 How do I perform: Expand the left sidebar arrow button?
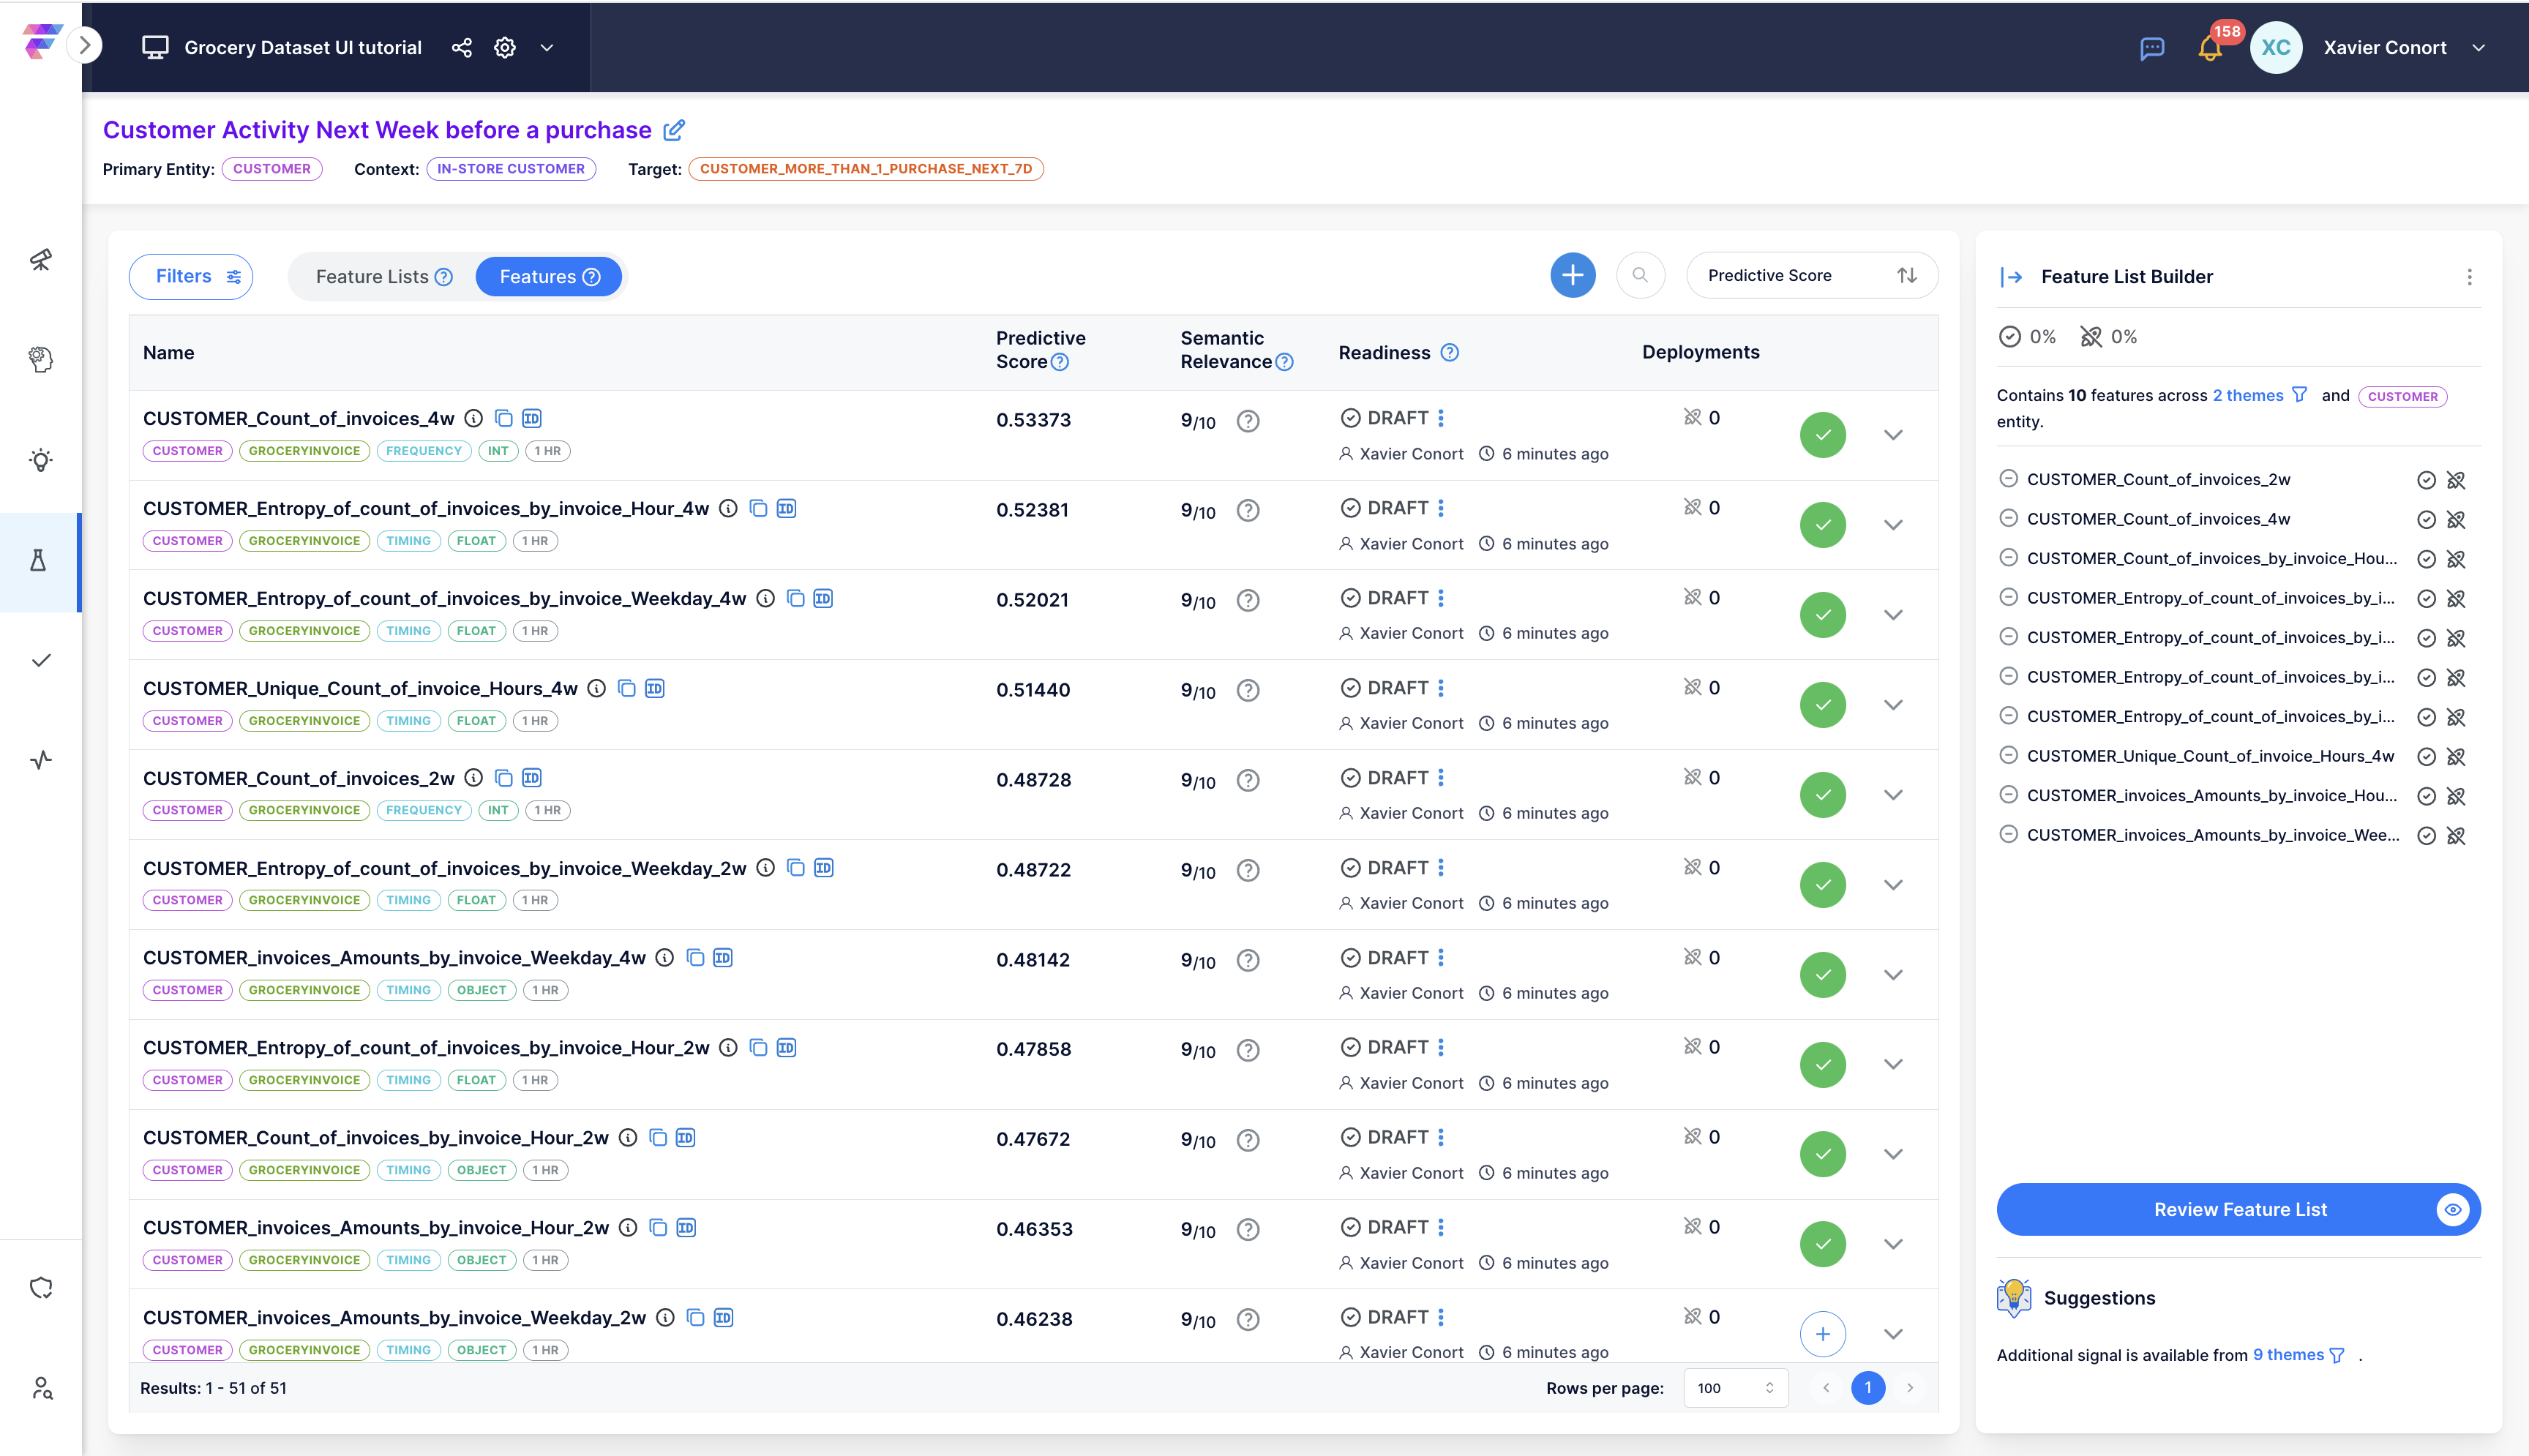click(x=85, y=45)
